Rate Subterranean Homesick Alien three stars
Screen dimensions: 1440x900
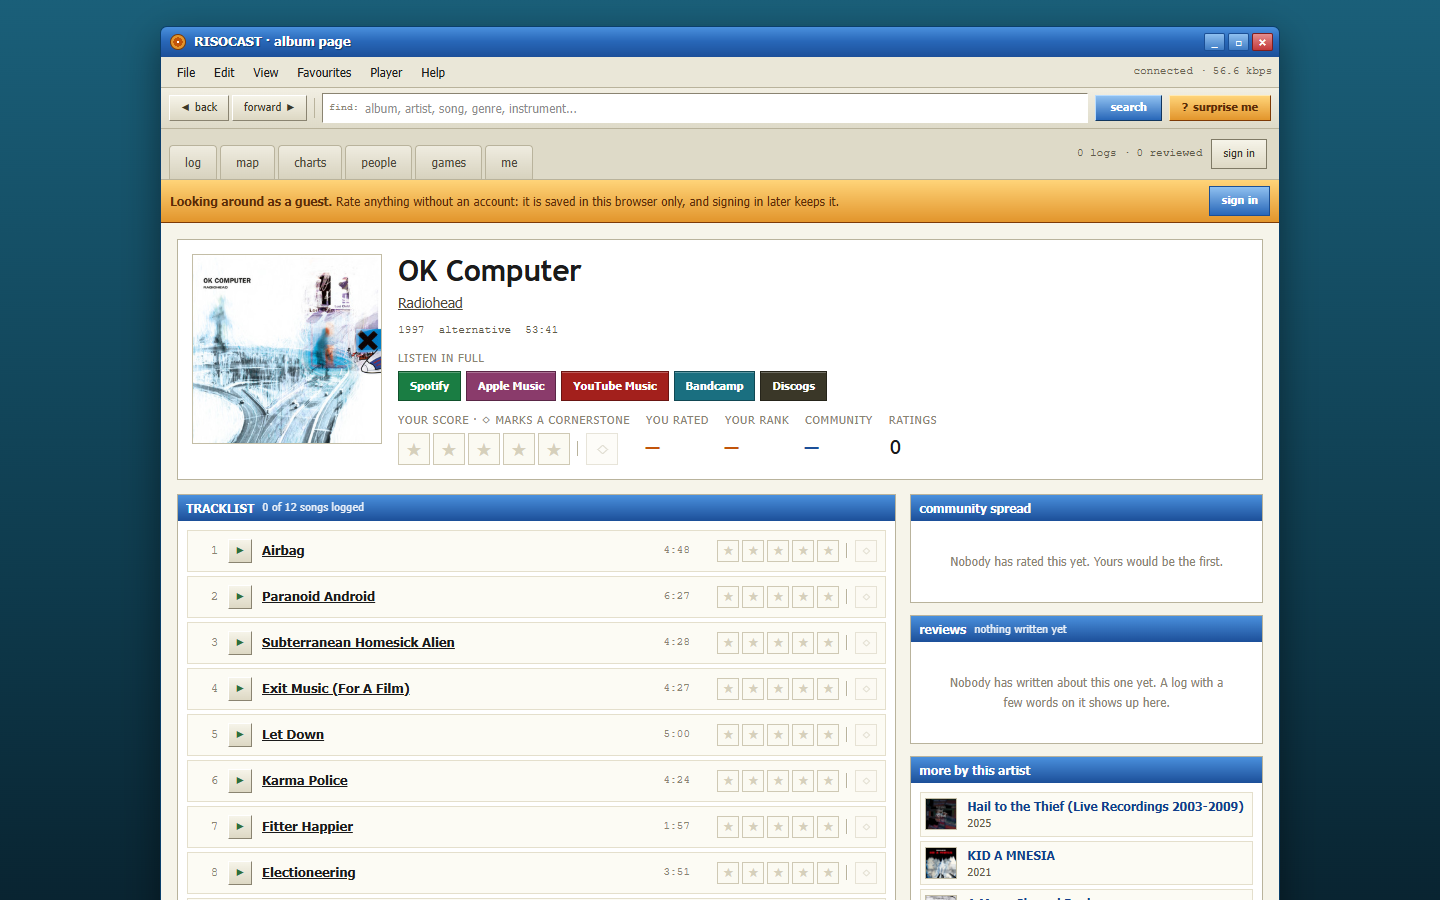(x=778, y=643)
